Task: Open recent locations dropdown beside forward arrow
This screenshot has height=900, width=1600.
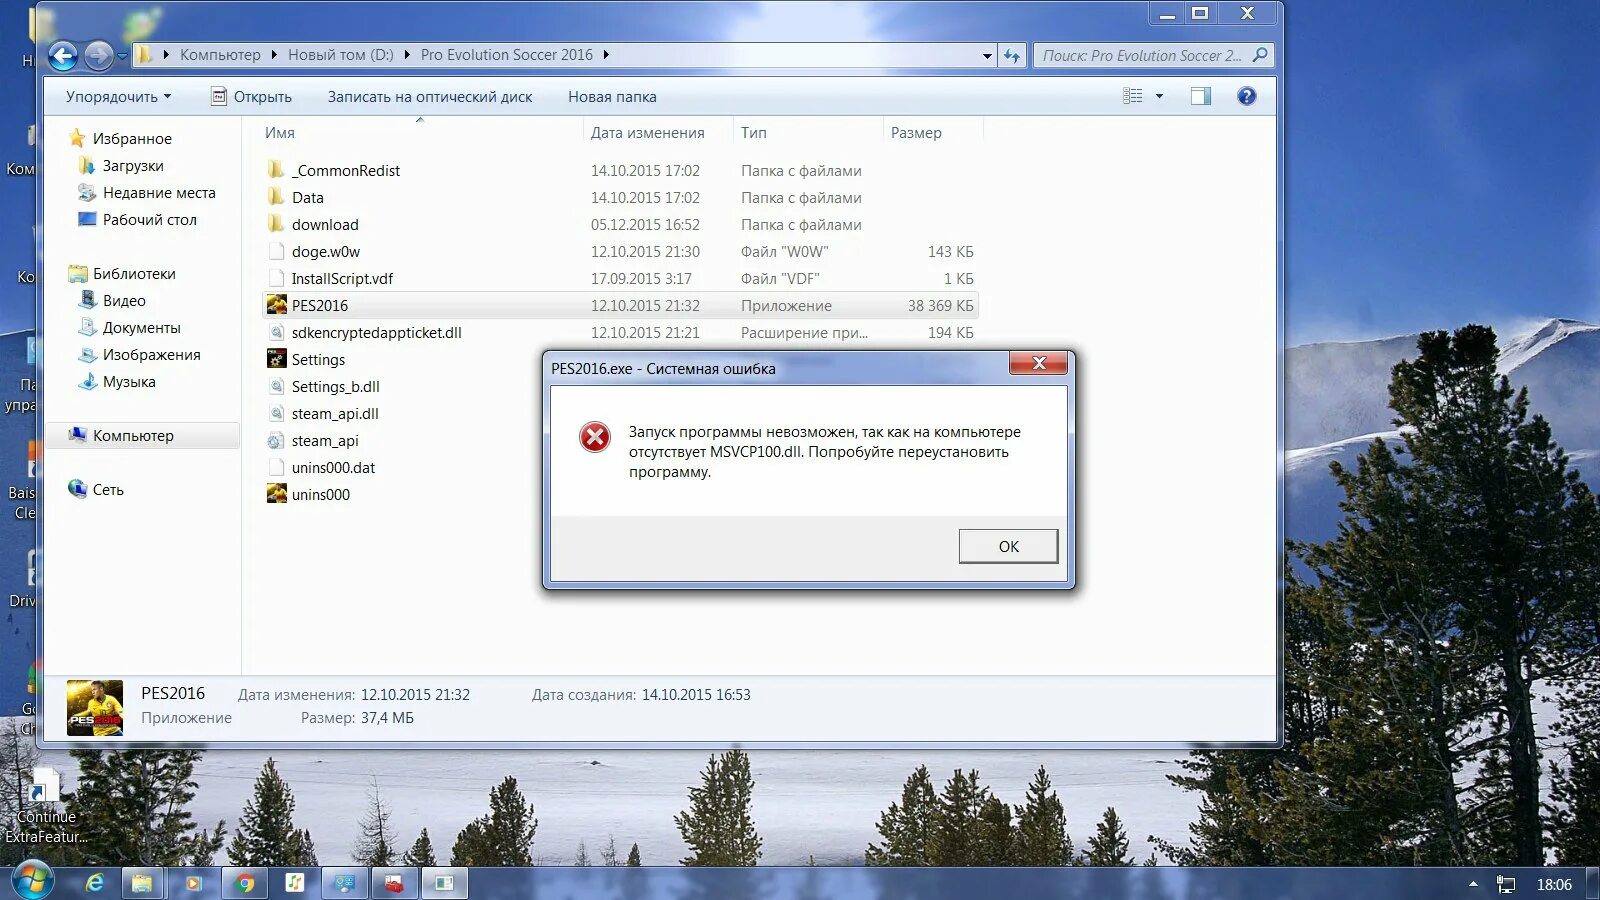Action: pos(122,56)
